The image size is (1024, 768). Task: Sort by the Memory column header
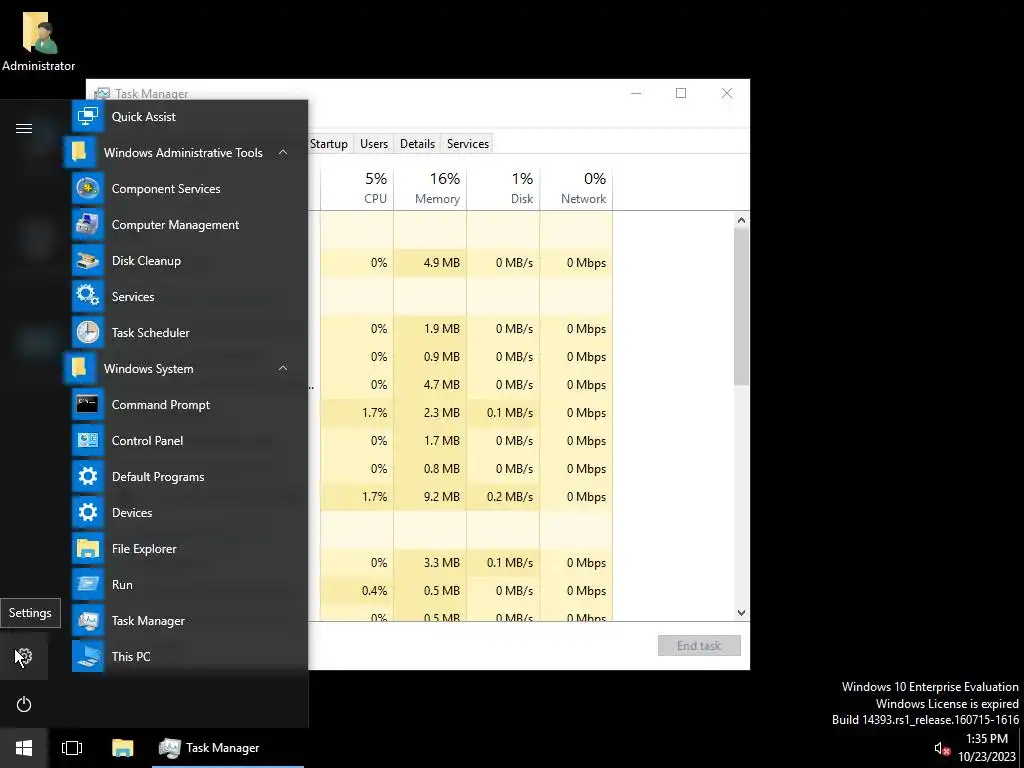tap(430, 187)
